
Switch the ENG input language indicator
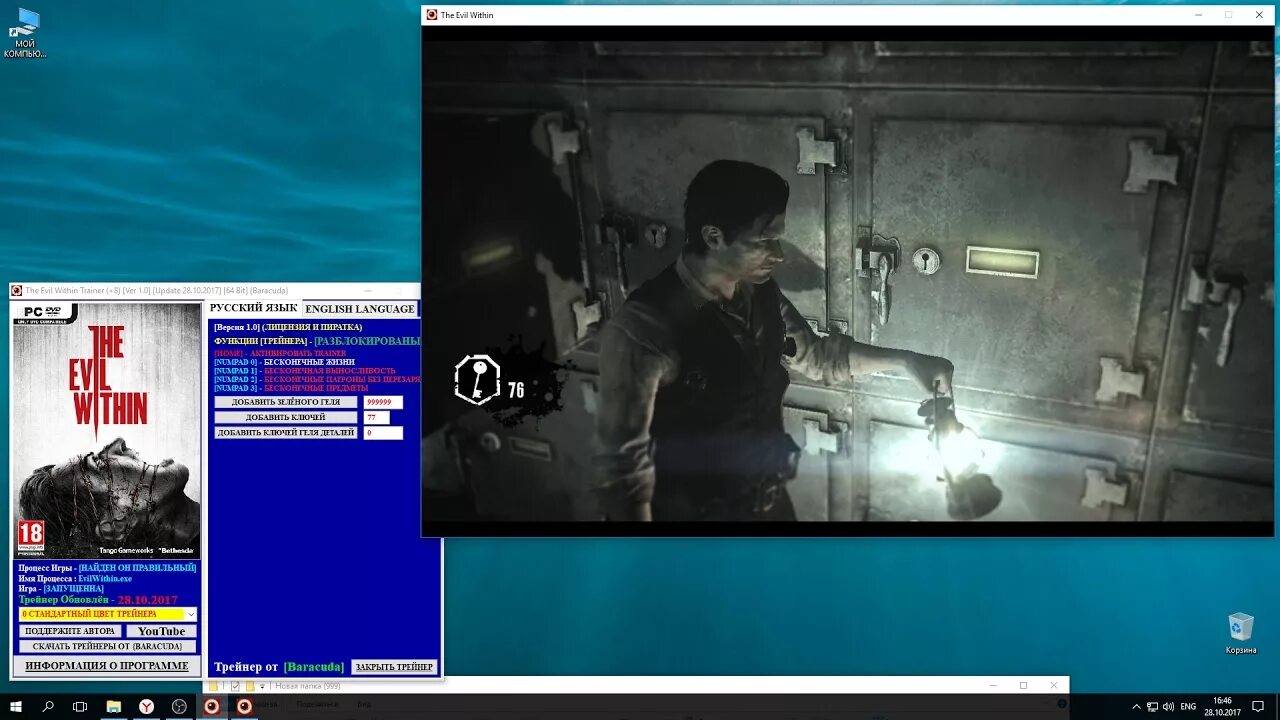click(1188, 707)
